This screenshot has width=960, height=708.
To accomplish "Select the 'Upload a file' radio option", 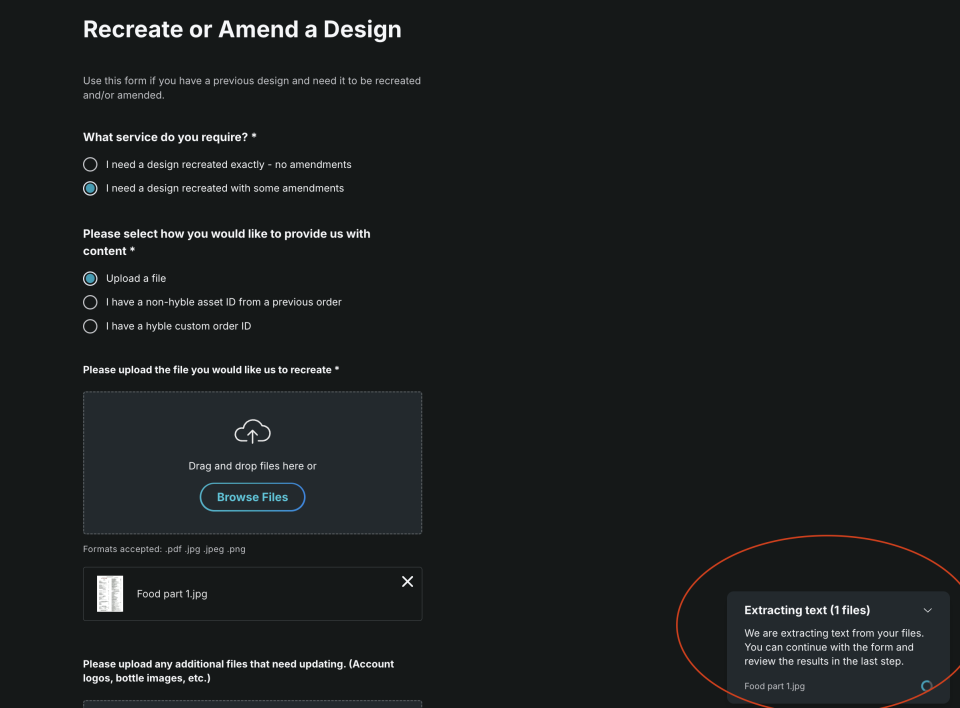I will 90,278.
